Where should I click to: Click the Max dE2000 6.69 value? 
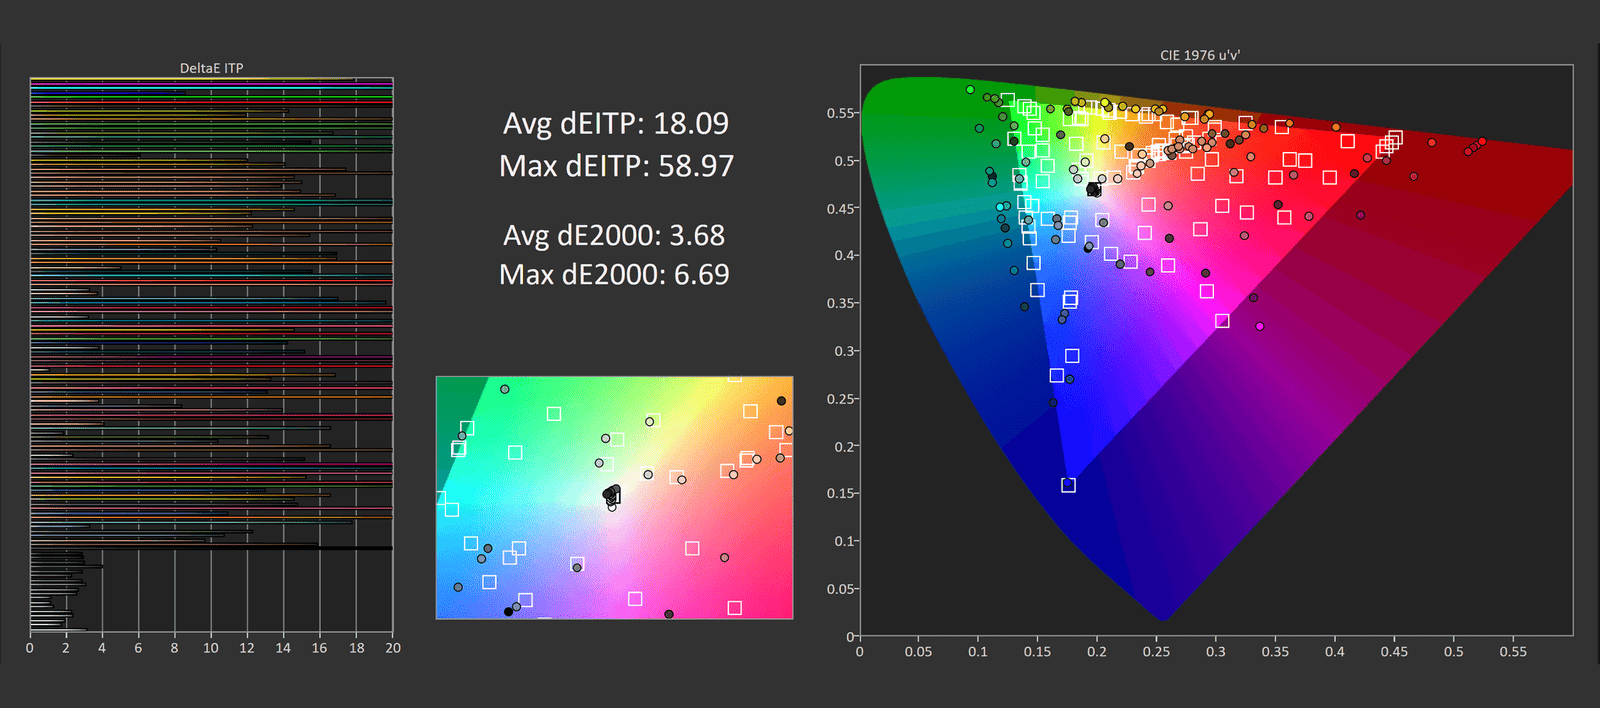tap(614, 274)
